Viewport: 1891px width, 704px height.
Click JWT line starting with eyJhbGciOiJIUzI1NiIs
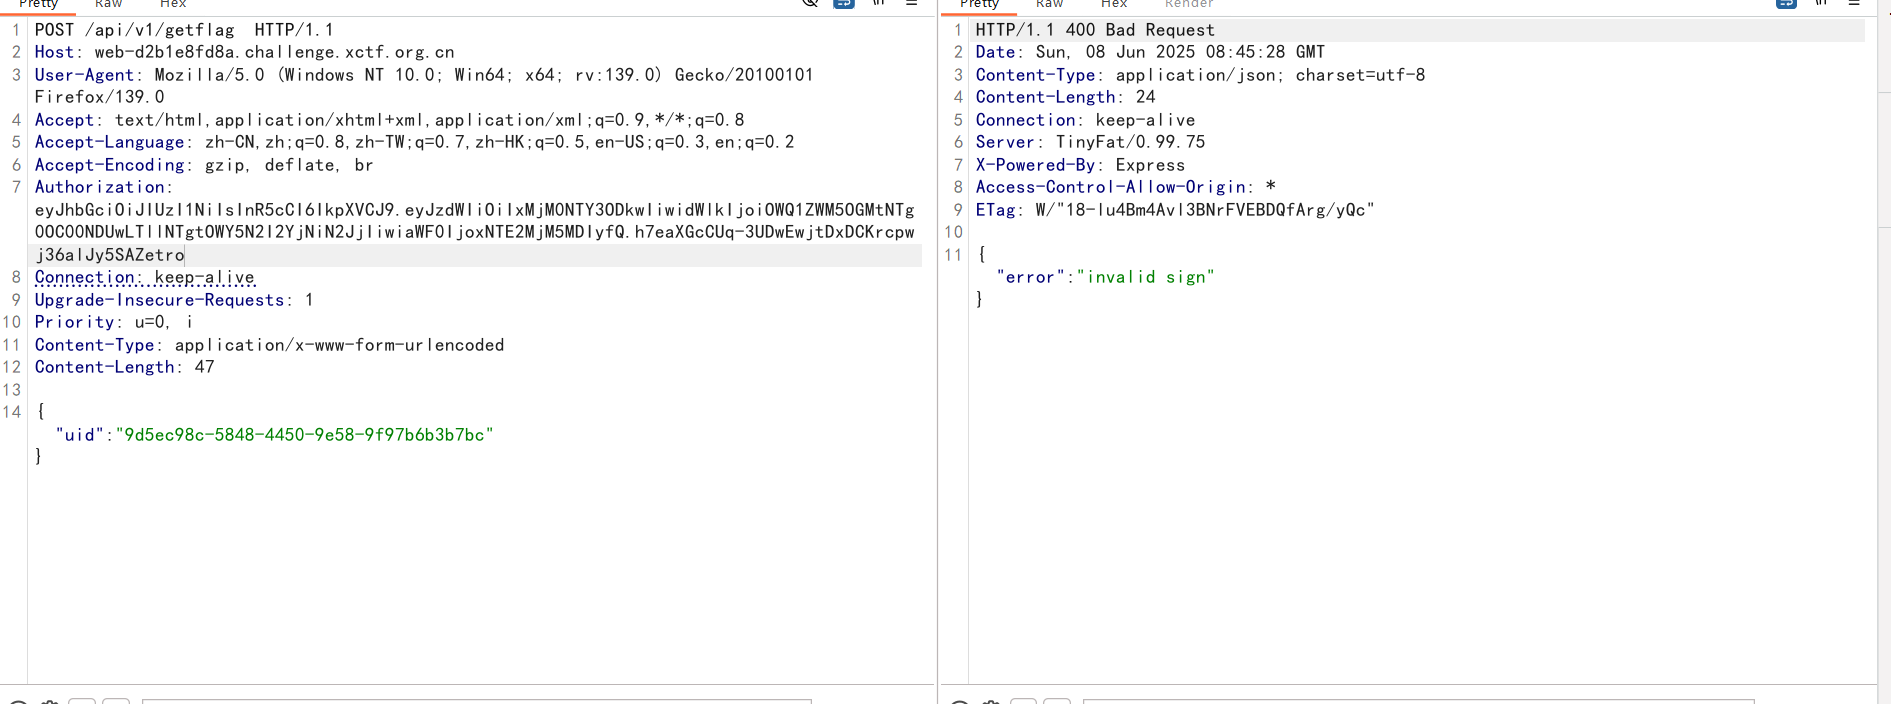[474, 210]
